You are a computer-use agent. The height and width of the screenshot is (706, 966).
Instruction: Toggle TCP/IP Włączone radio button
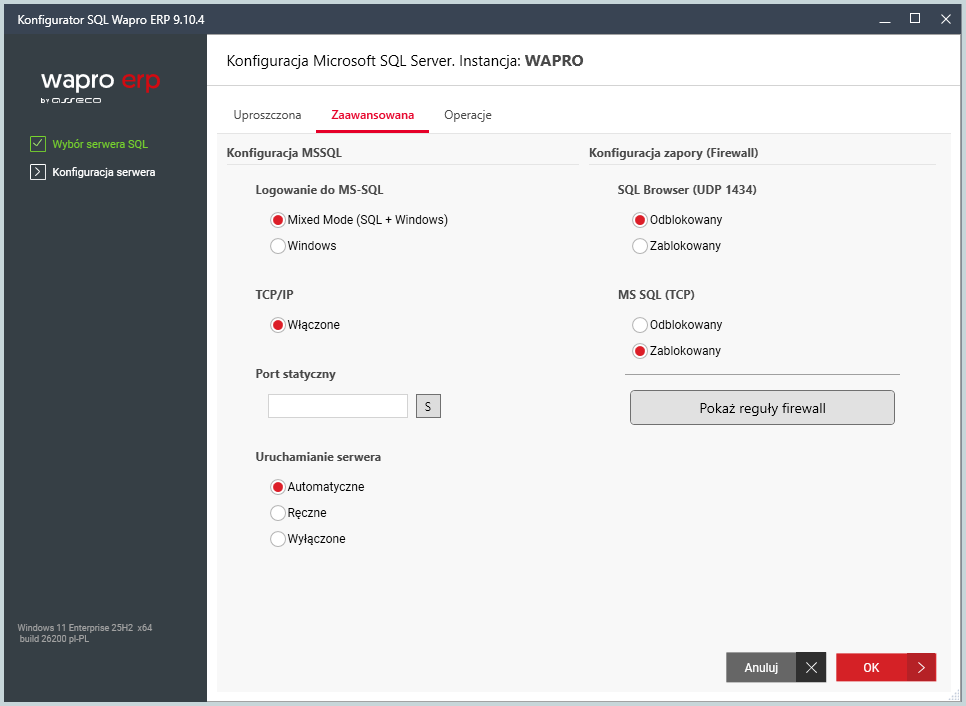[x=278, y=325]
